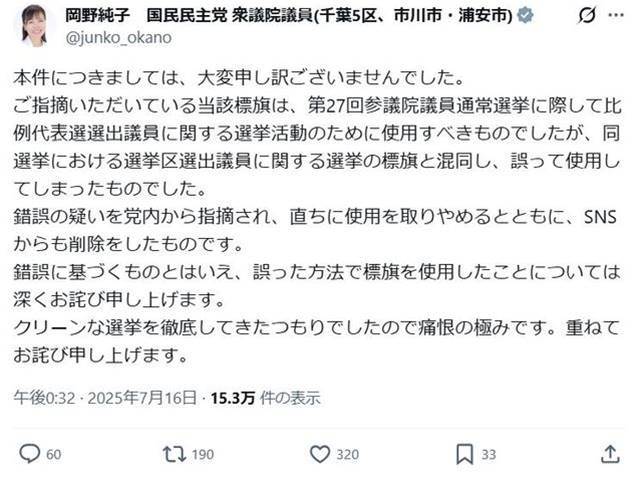Like the post with the heart icon
This screenshot has width=640, height=478.
(320, 455)
